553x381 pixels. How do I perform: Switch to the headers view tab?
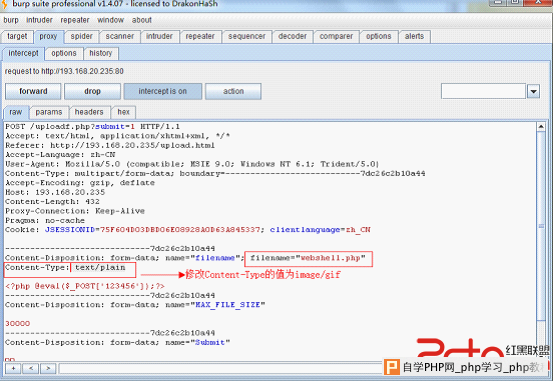tap(89, 112)
